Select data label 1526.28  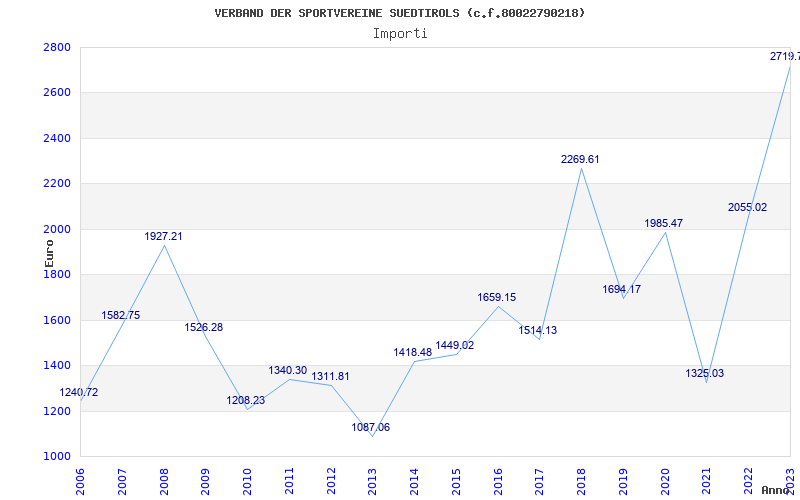click(204, 327)
